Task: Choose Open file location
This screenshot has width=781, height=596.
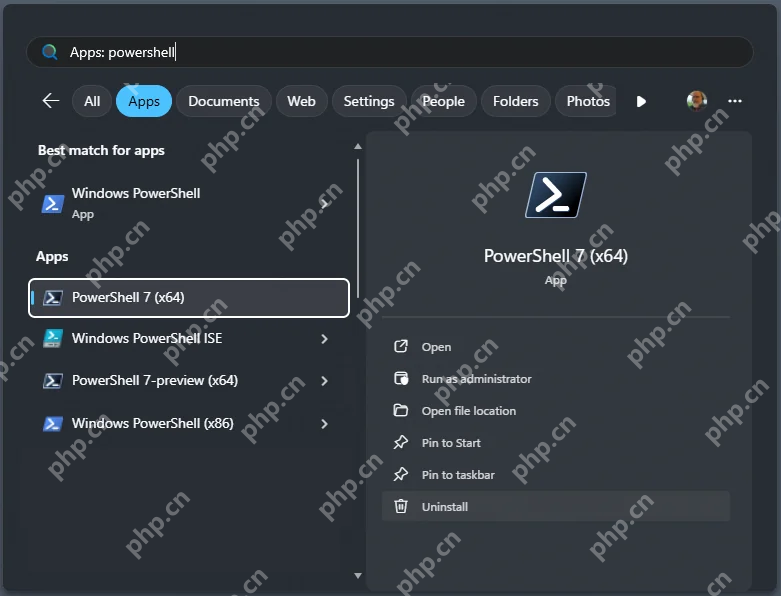Action: (556, 411)
